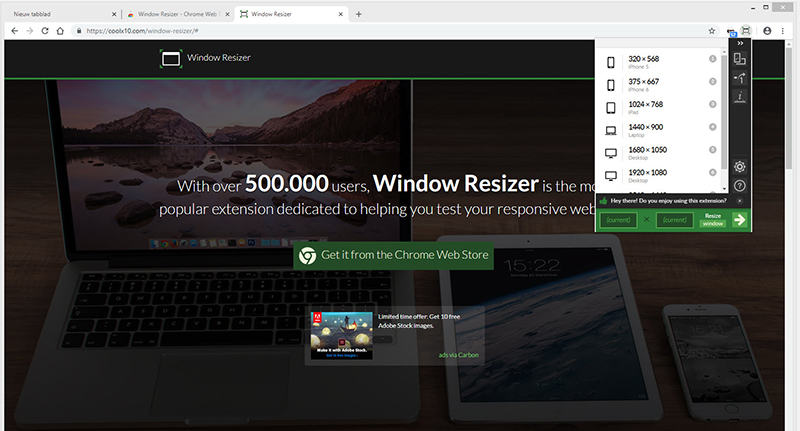Screen dimensions: 800x431
Task: Open the Adobe Stock ad image
Action: 341,335
